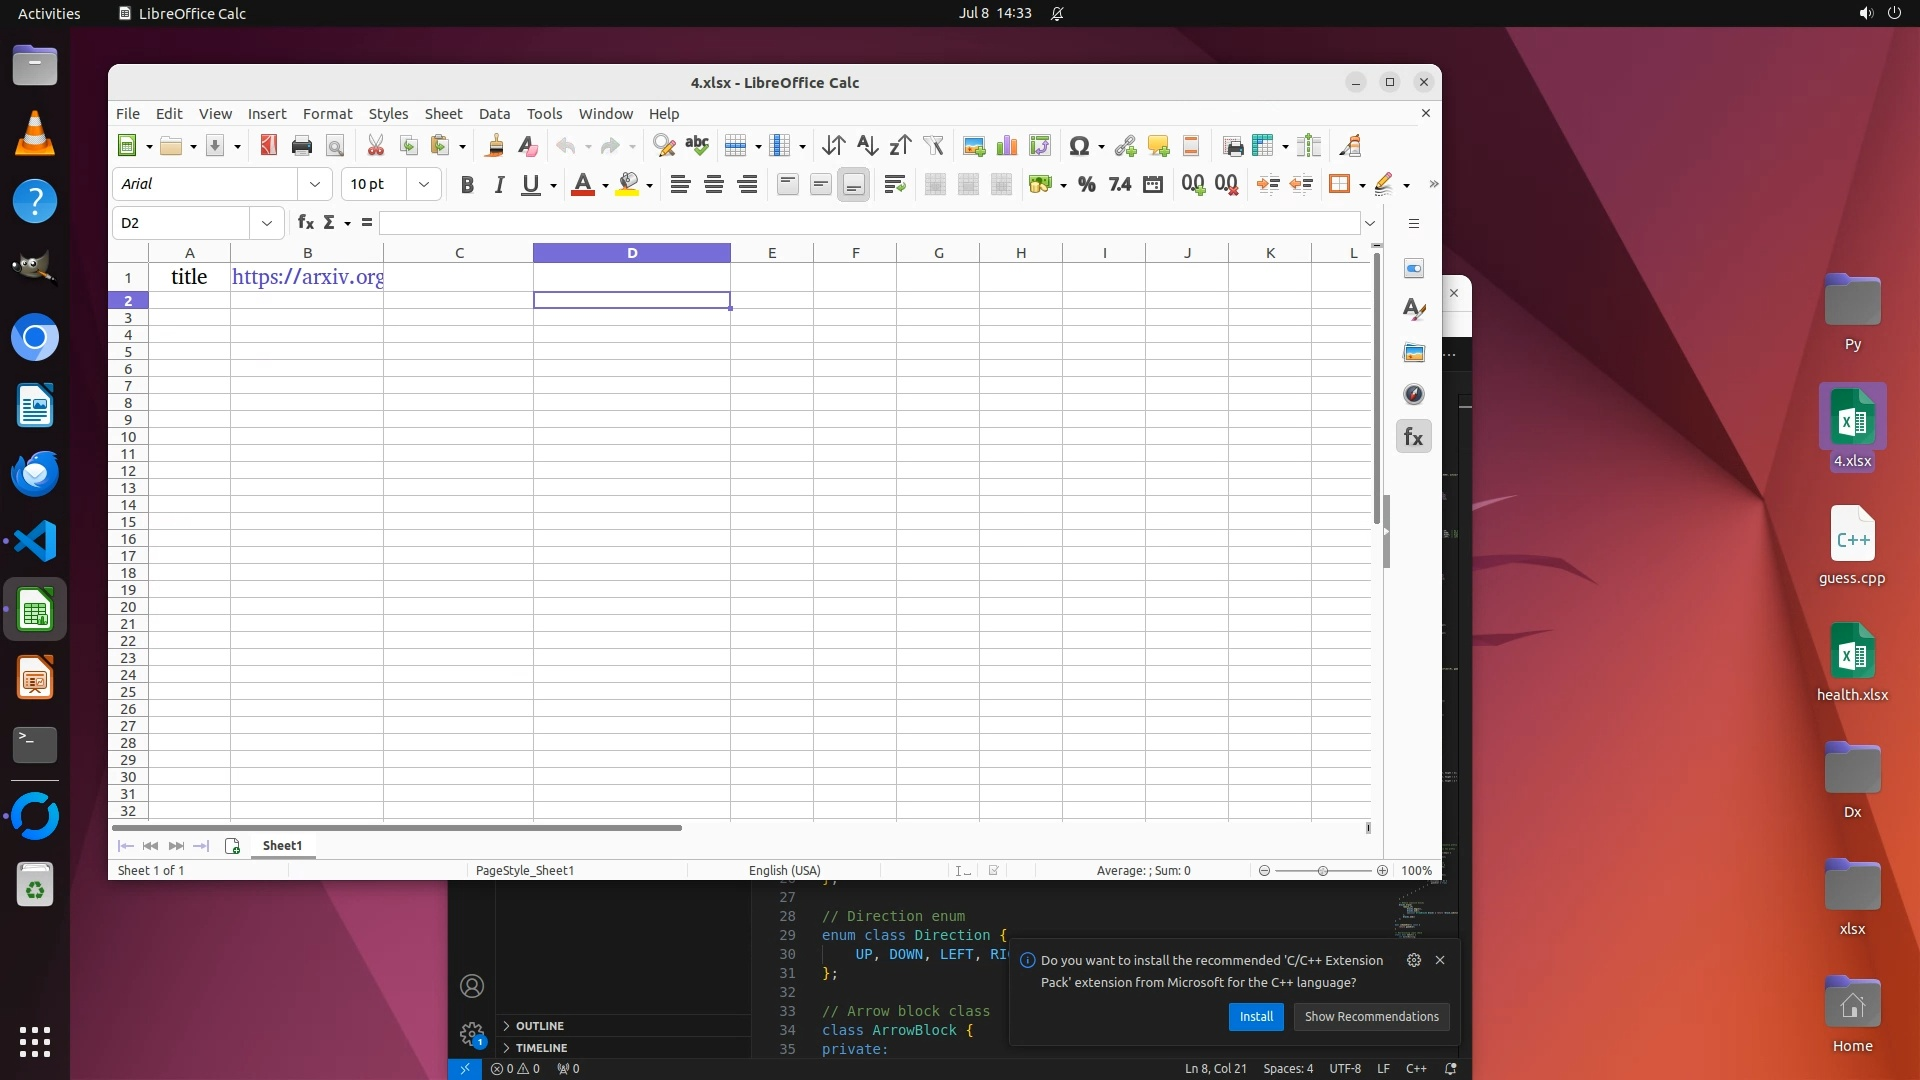Click the Insert Special Character icon
The image size is (1920, 1080).
tap(1078, 146)
